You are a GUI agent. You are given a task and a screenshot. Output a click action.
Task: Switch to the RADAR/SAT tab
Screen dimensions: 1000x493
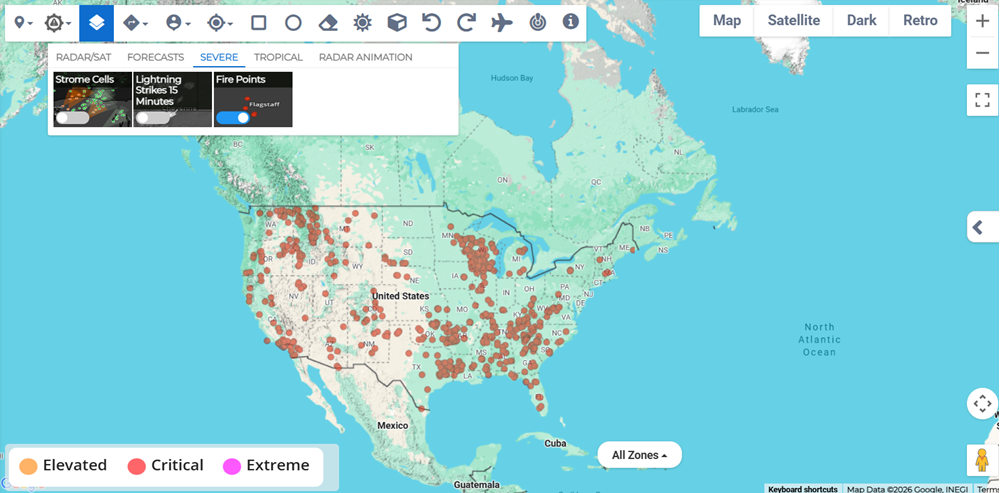coord(84,57)
